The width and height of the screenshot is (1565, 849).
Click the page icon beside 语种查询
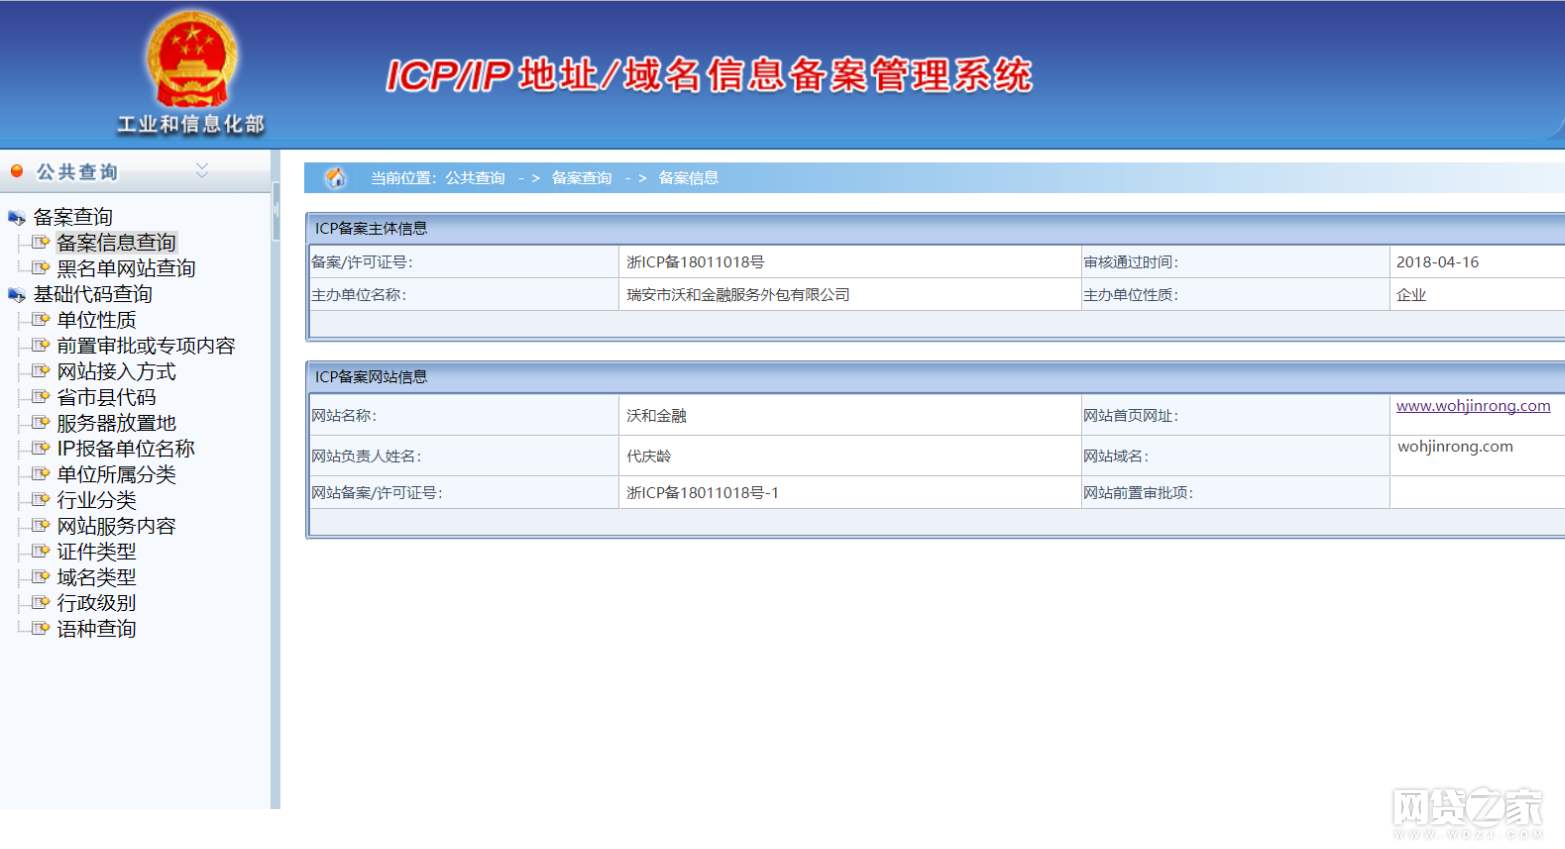[x=40, y=629]
